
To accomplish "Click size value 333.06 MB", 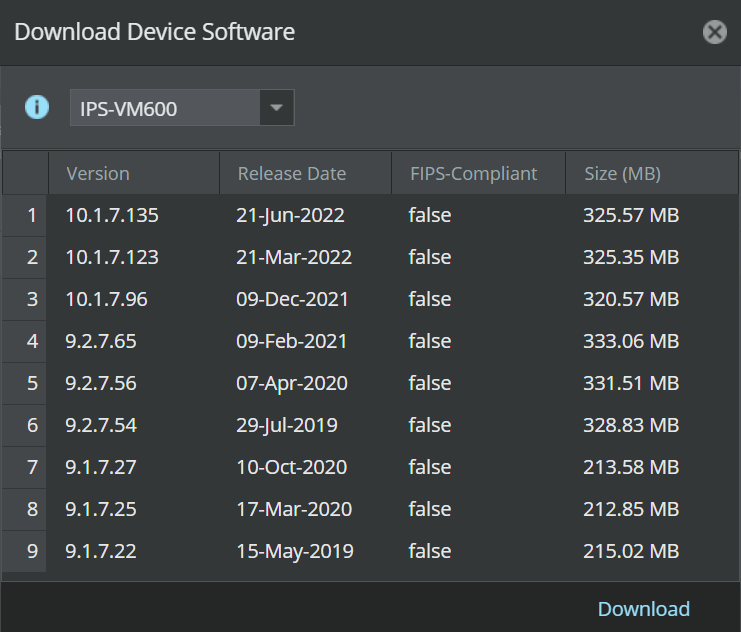I will click(631, 341).
